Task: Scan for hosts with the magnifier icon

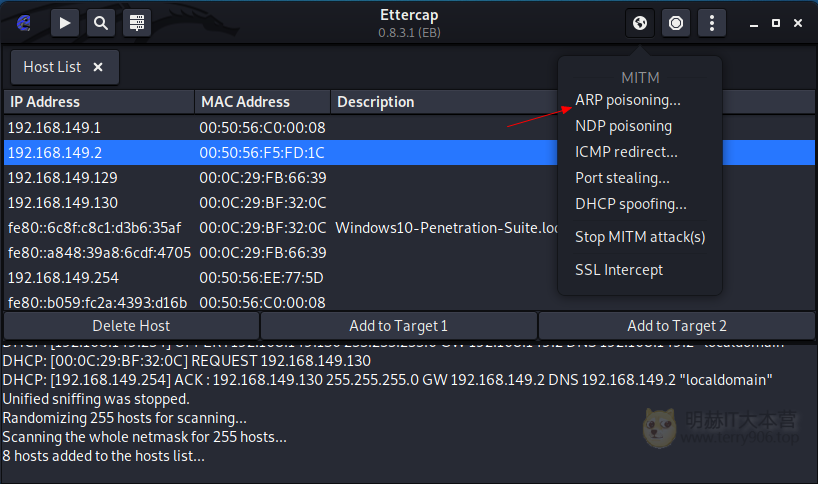Action: [x=101, y=23]
